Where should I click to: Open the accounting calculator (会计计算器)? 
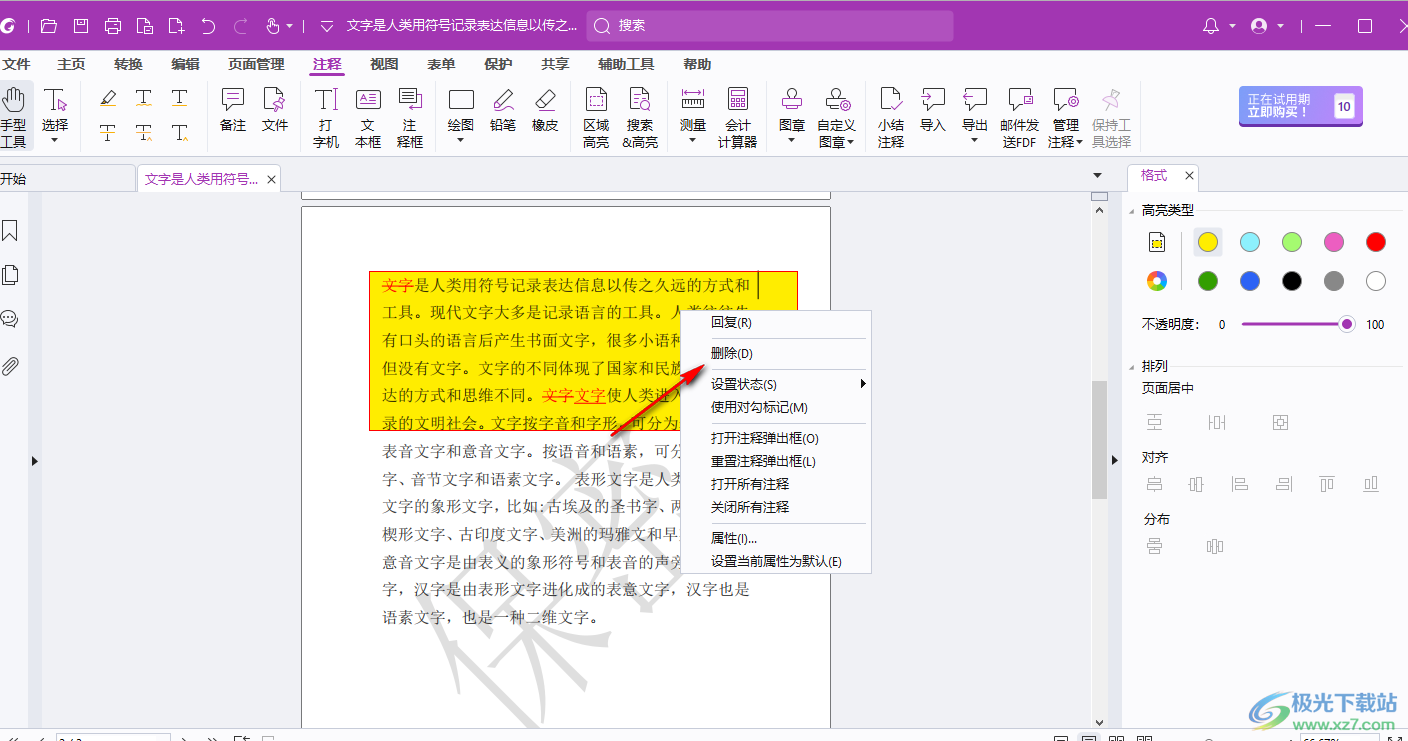click(x=738, y=118)
